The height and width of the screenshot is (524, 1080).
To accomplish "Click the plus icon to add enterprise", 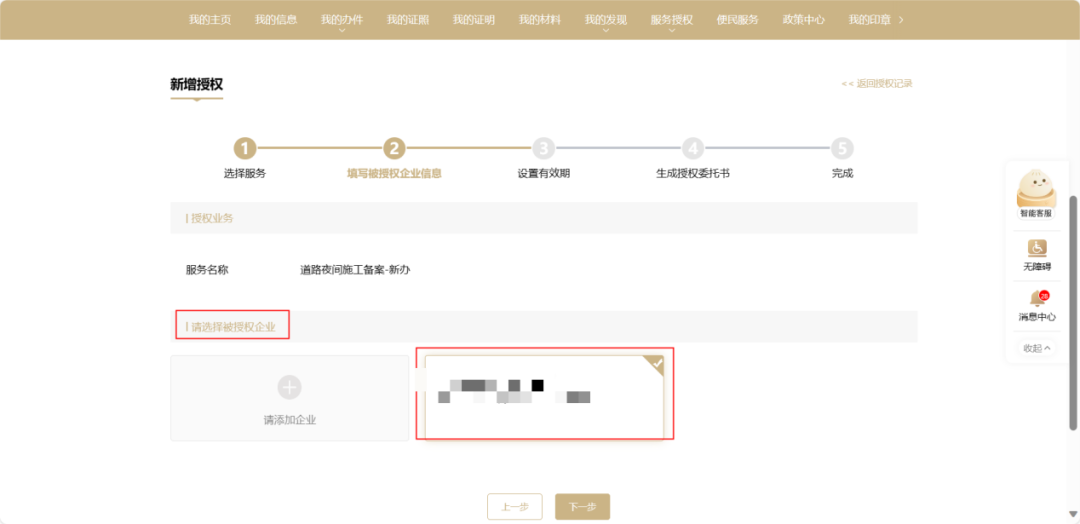I will 289,387.
